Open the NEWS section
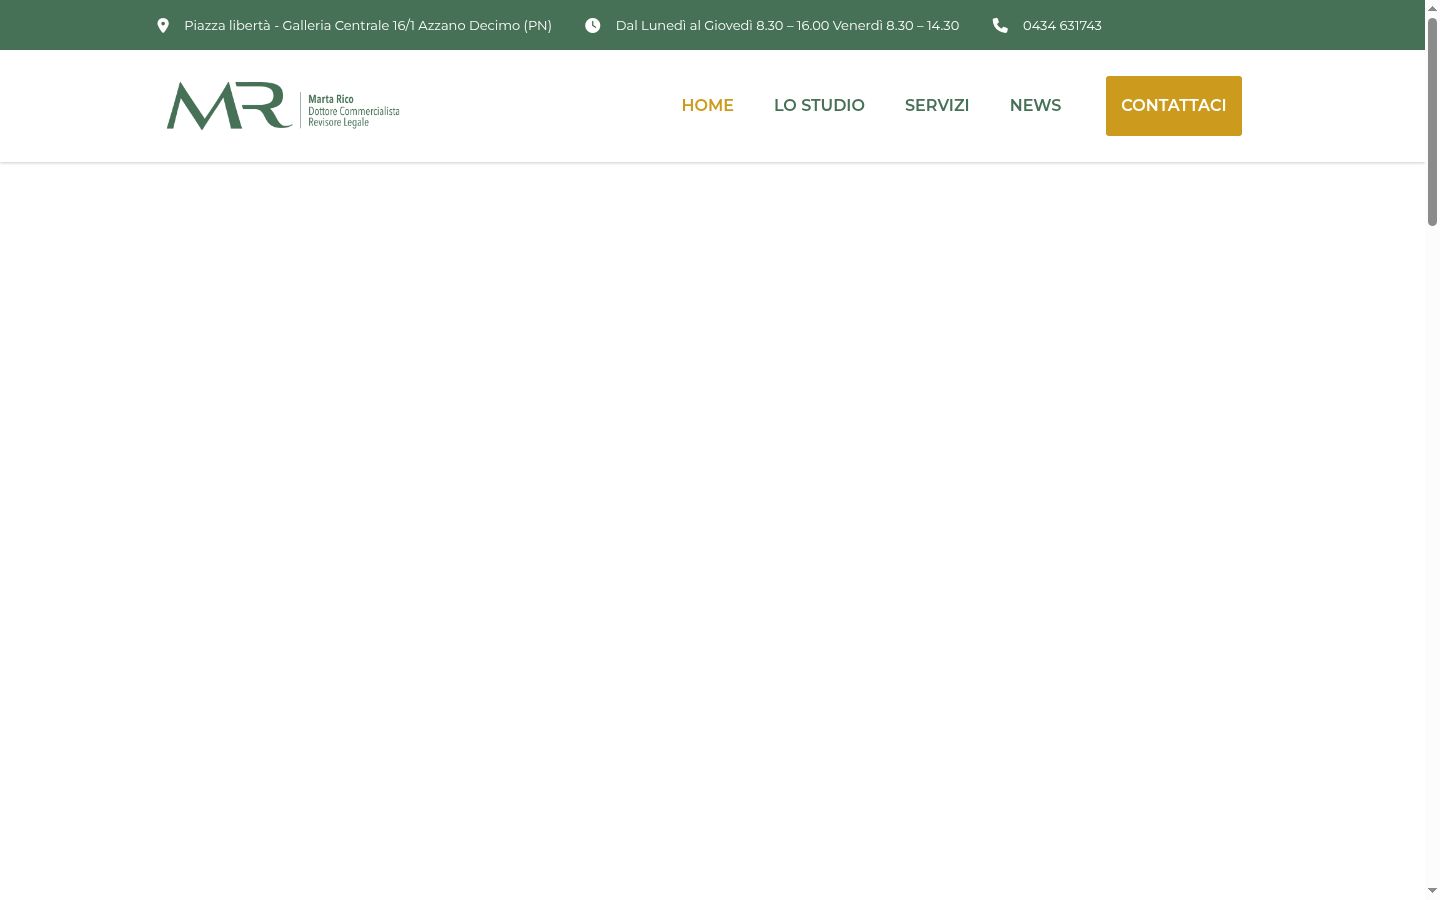 1035,106
